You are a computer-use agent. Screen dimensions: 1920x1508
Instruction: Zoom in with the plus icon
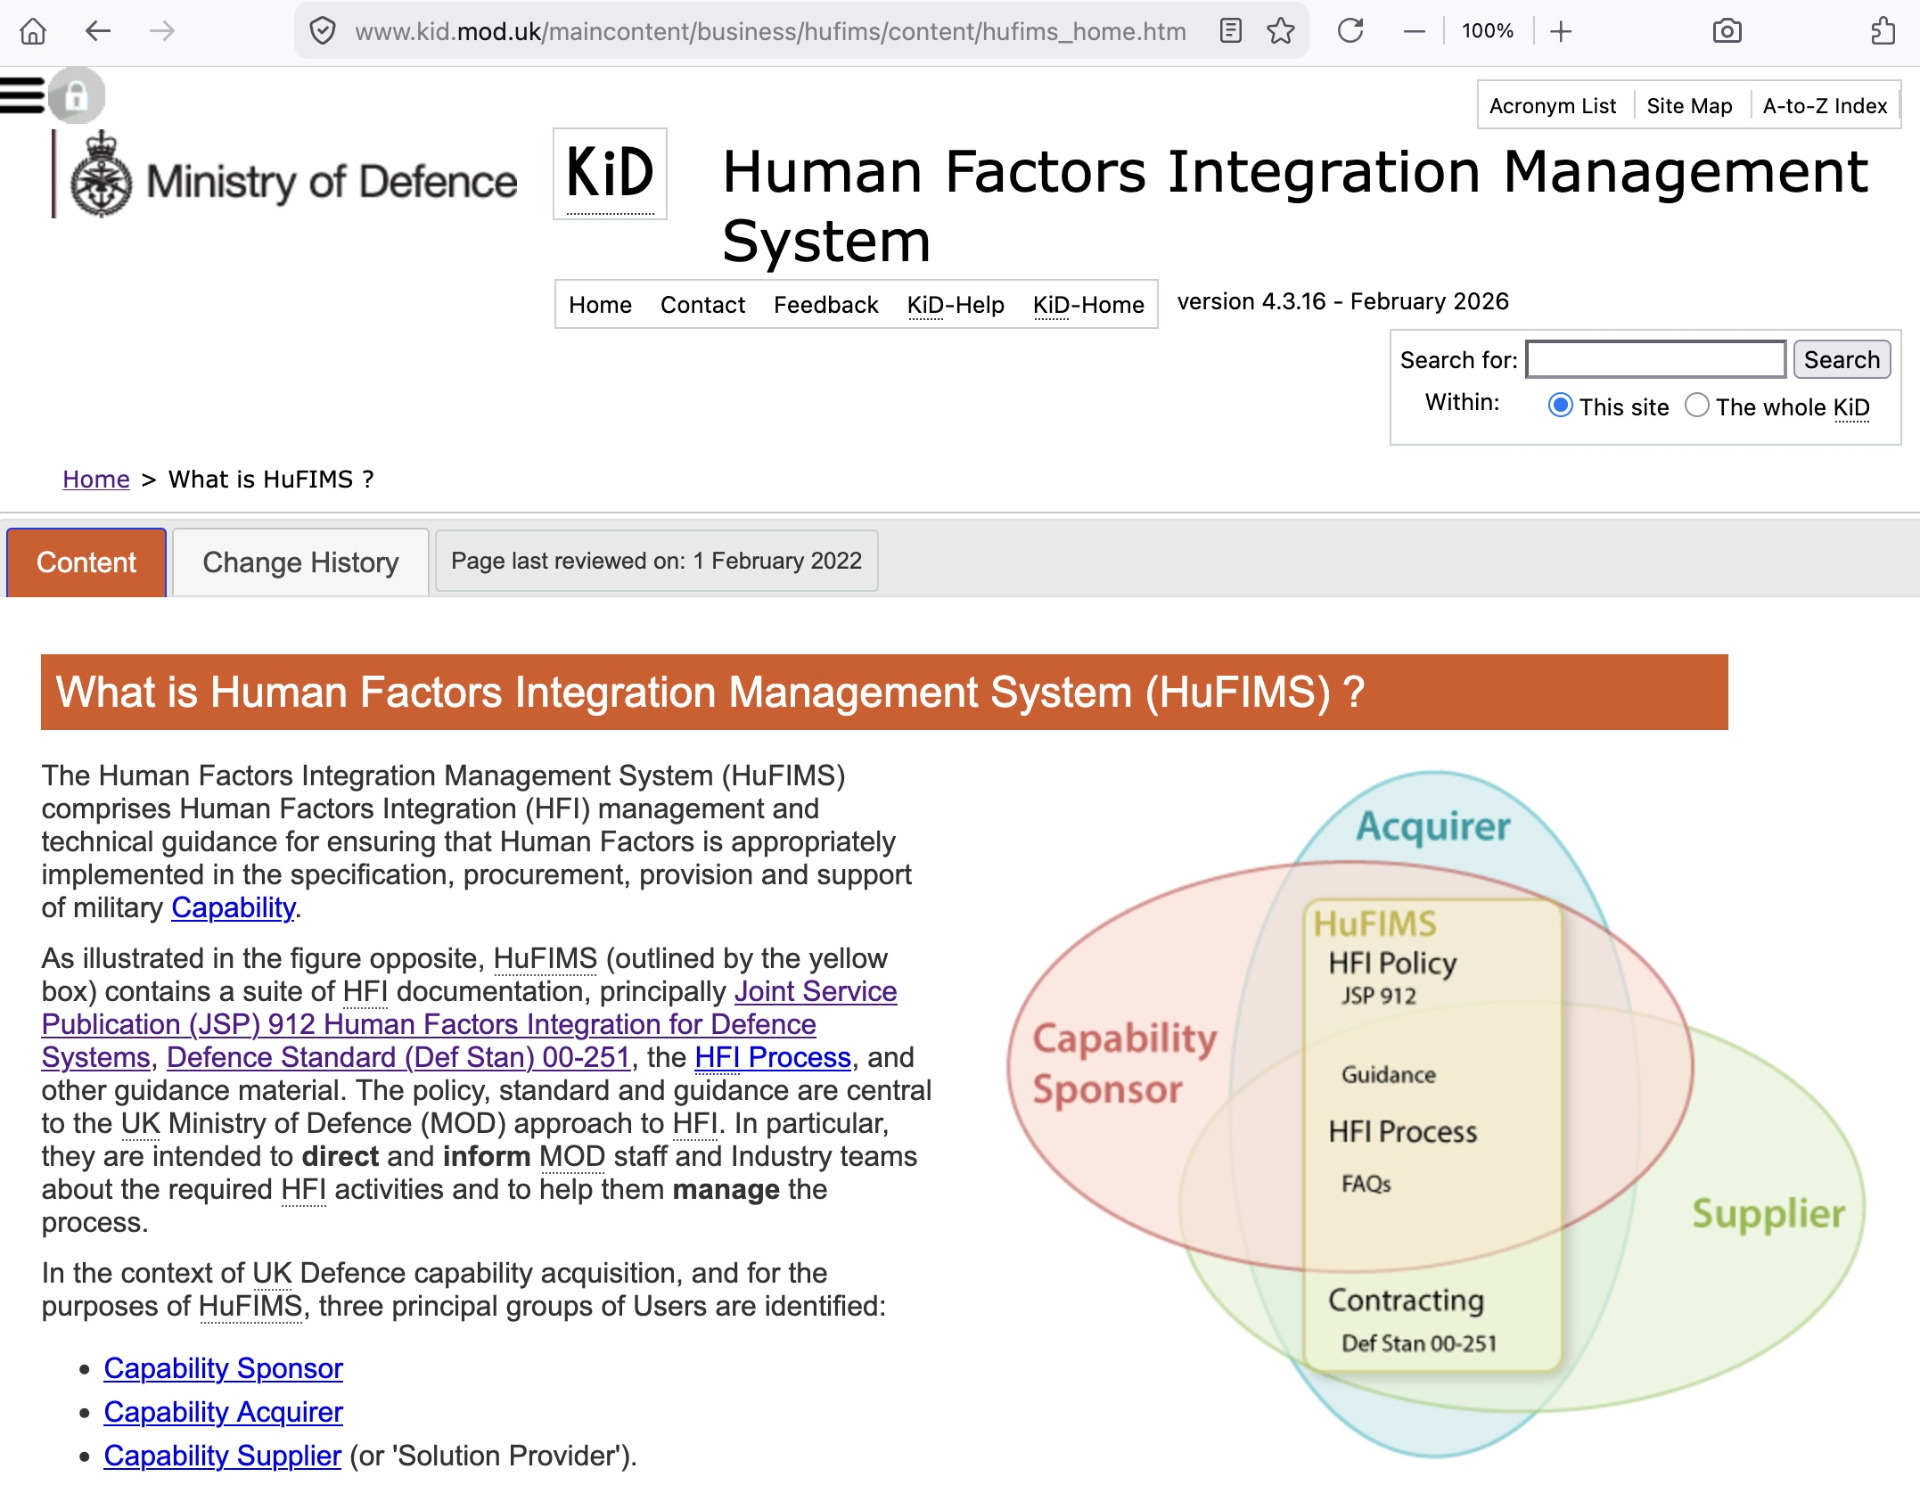[1561, 31]
